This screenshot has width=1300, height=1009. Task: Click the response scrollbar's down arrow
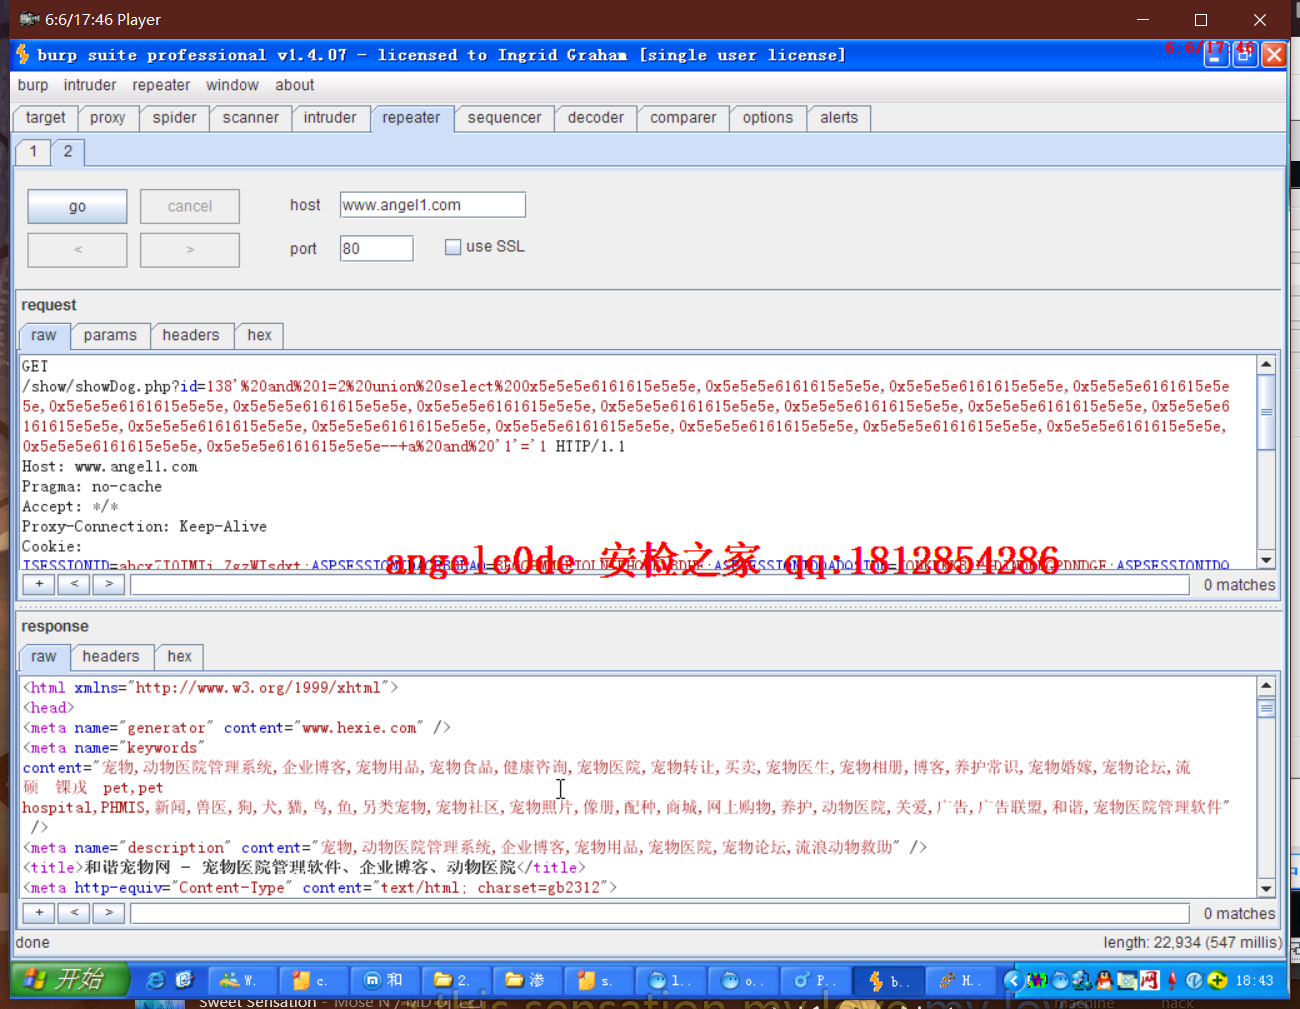[x=1266, y=888]
